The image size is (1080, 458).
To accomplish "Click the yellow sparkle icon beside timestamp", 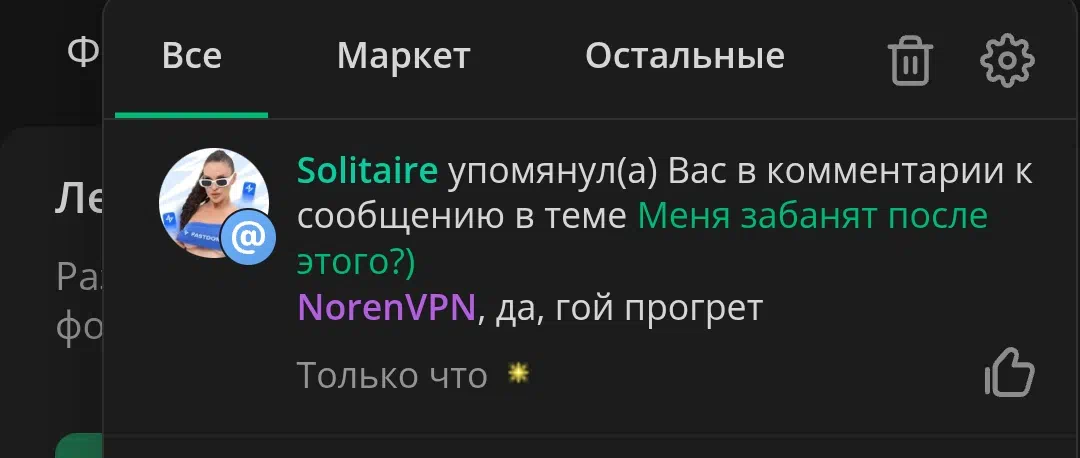I will tap(518, 374).
